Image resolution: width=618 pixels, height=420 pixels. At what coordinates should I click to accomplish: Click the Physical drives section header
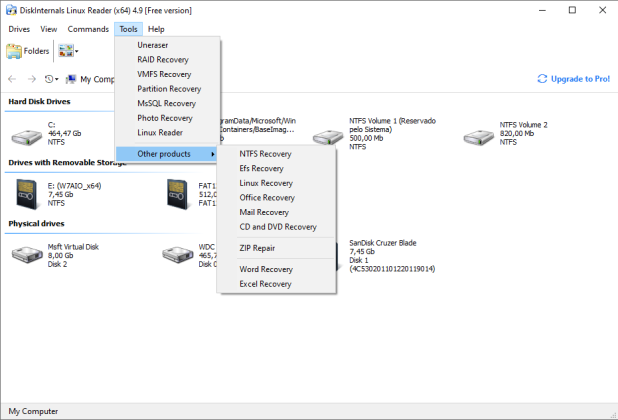36,223
